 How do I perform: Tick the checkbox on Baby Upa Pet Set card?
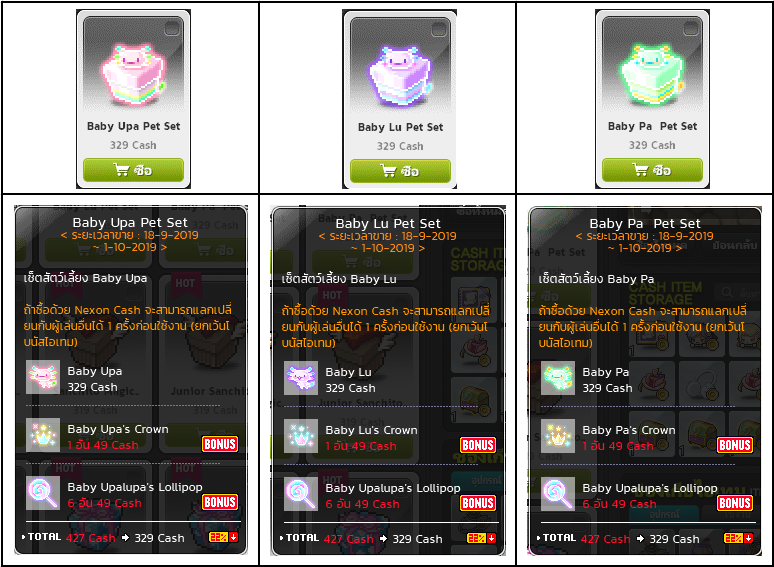(172, 29)
